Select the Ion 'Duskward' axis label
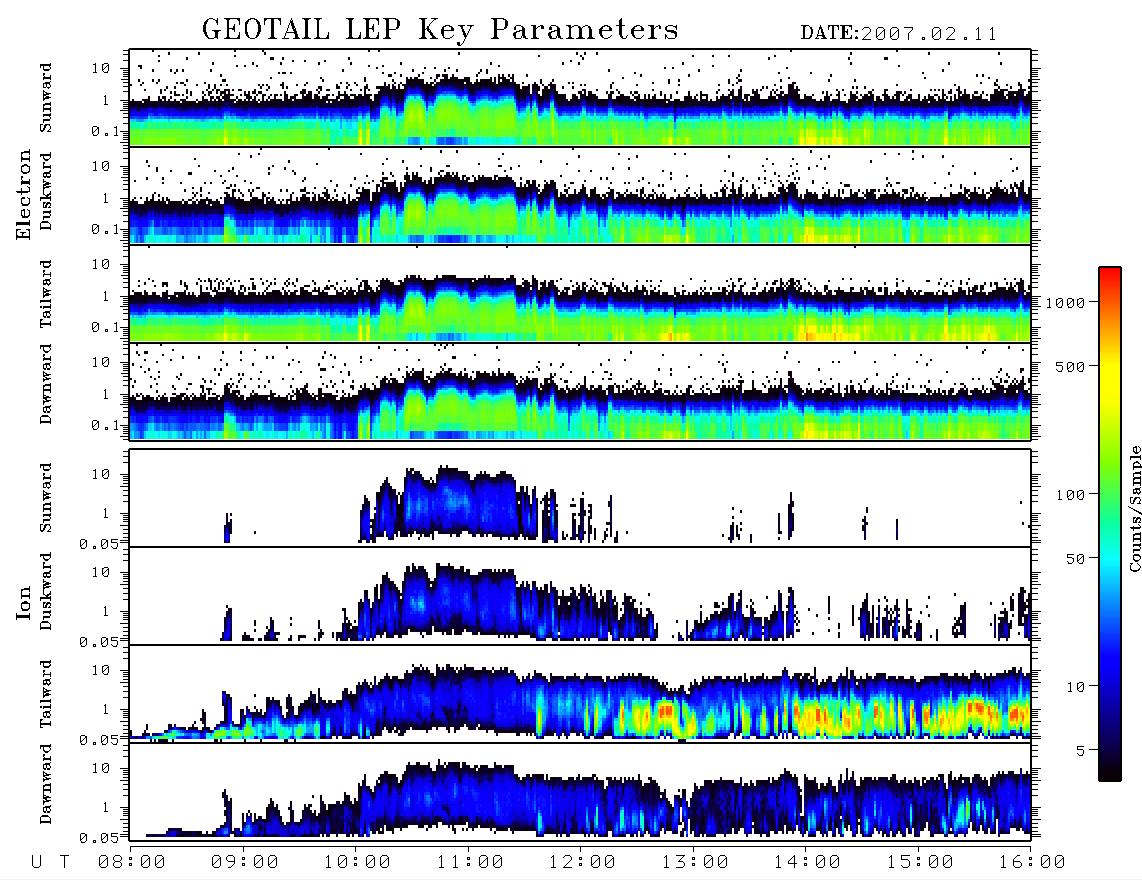 46,592
